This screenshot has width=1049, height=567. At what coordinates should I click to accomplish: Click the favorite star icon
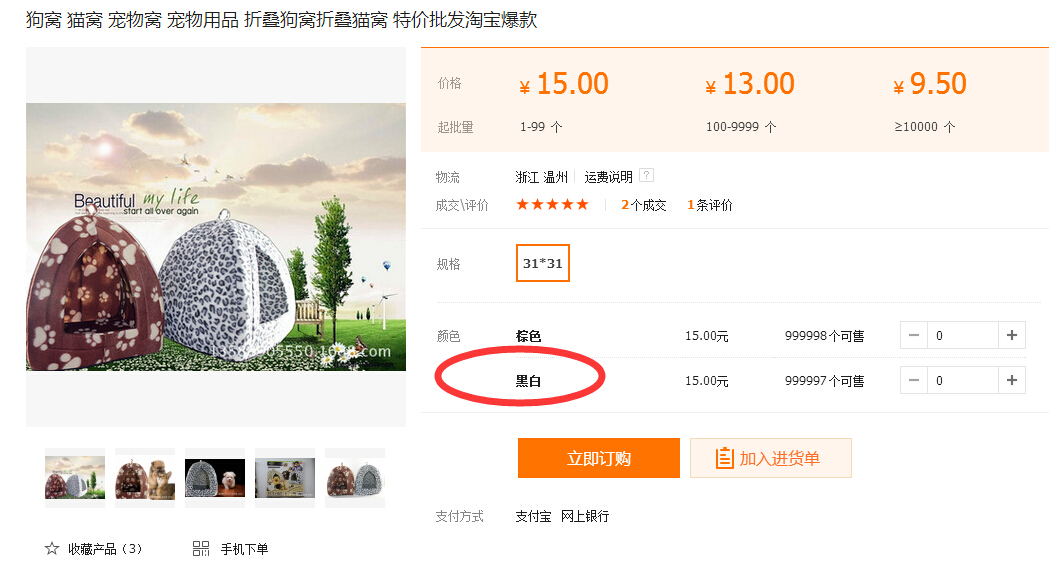(52, 548)
